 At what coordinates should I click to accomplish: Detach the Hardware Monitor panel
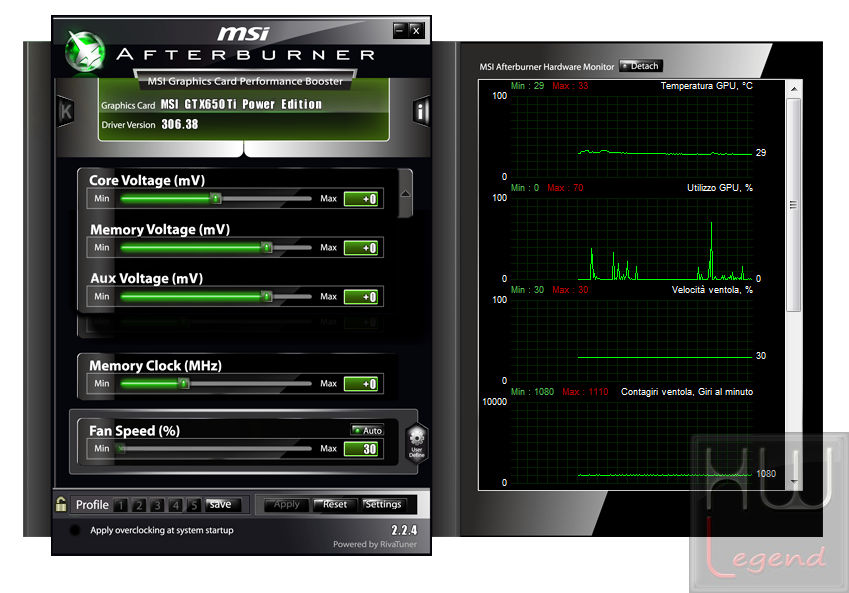click(641, 66)
